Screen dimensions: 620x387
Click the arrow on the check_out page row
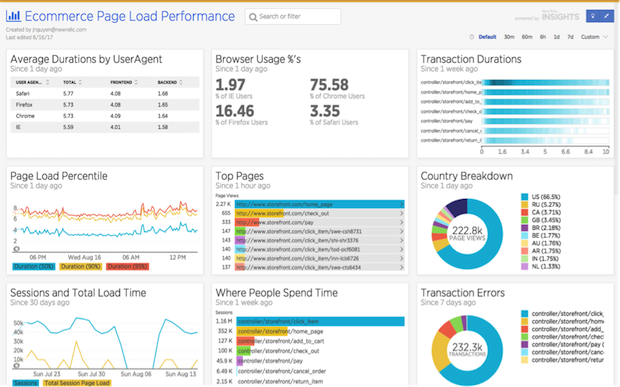click(x=401, y=213)
